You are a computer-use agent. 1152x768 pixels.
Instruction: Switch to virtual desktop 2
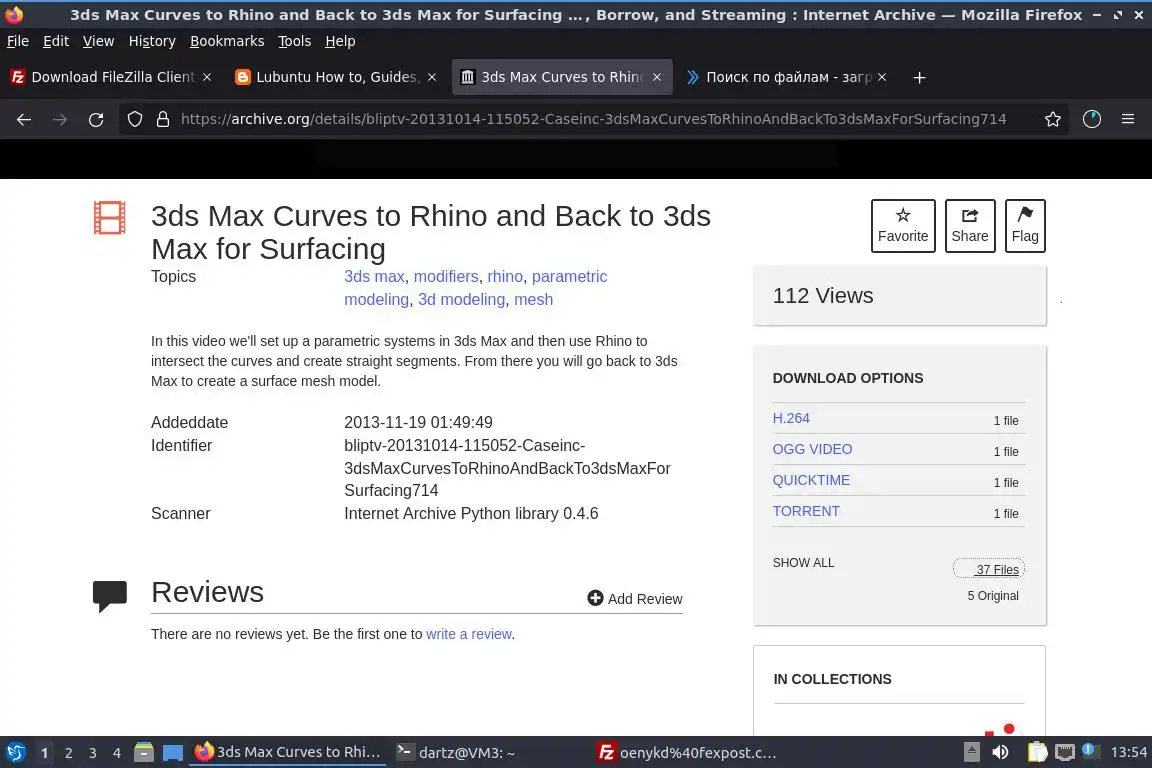click(68, 753)
